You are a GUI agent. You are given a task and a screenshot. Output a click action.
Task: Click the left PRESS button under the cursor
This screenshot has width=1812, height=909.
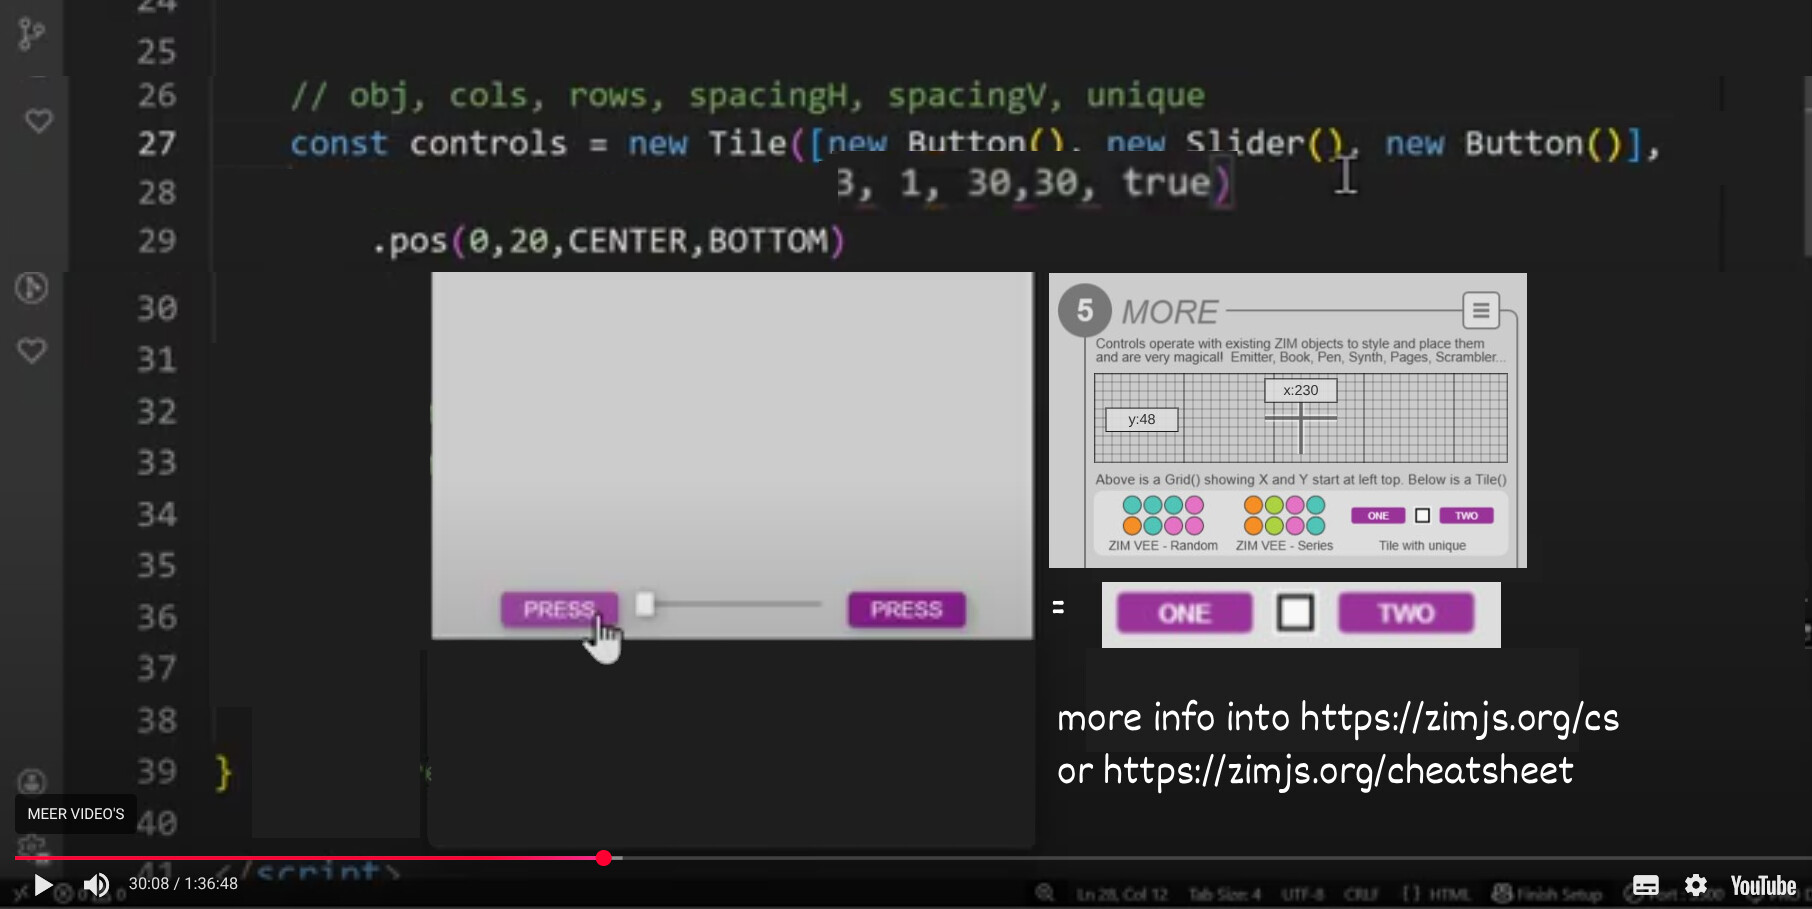click(558, 609)
